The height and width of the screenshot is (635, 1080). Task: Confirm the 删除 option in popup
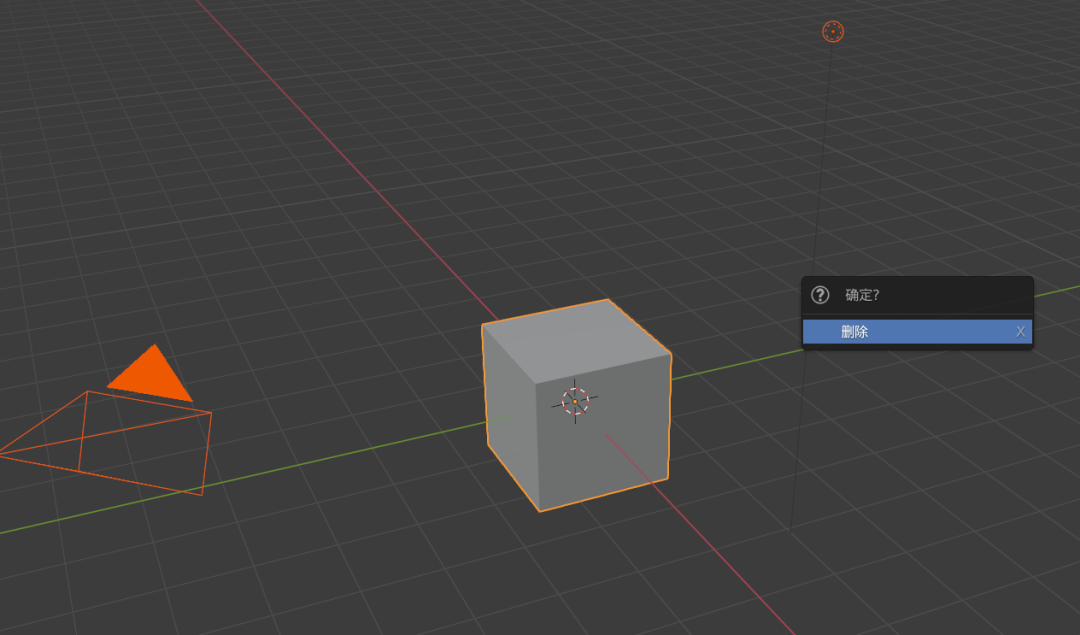point(917,332)
